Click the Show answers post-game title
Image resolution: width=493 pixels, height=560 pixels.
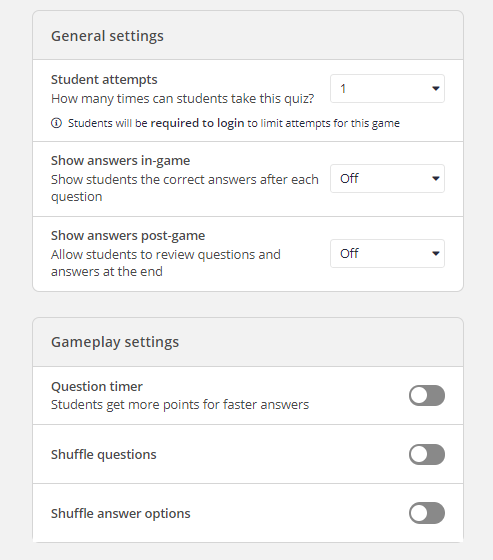pos(128,236)
